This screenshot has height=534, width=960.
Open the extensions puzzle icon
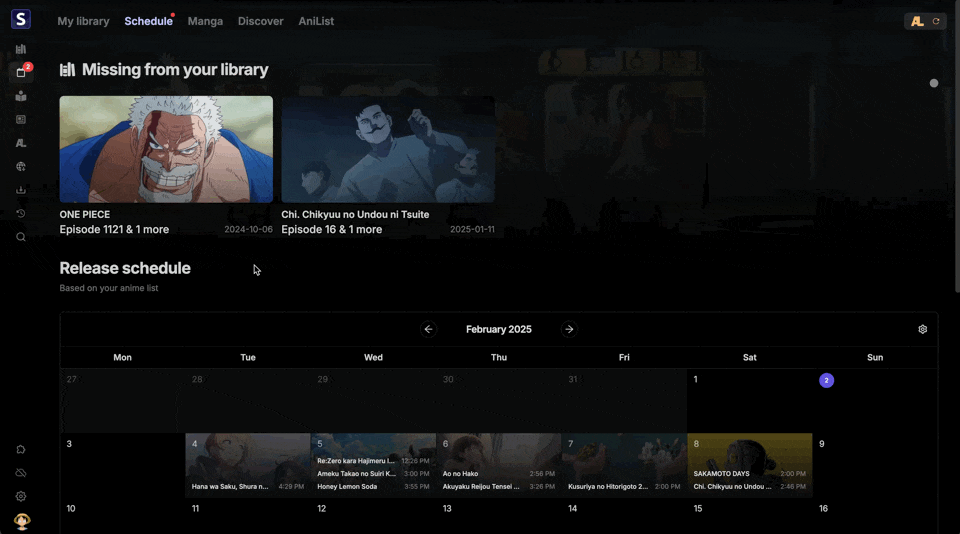(x=21, y=449)
